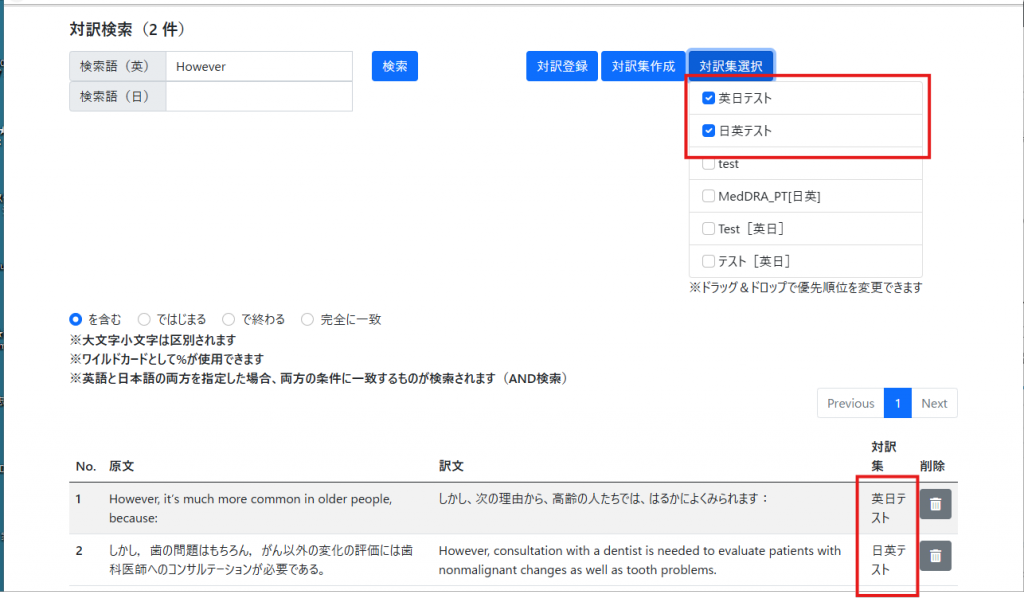Select the で終わる radio button

(229, 320)
